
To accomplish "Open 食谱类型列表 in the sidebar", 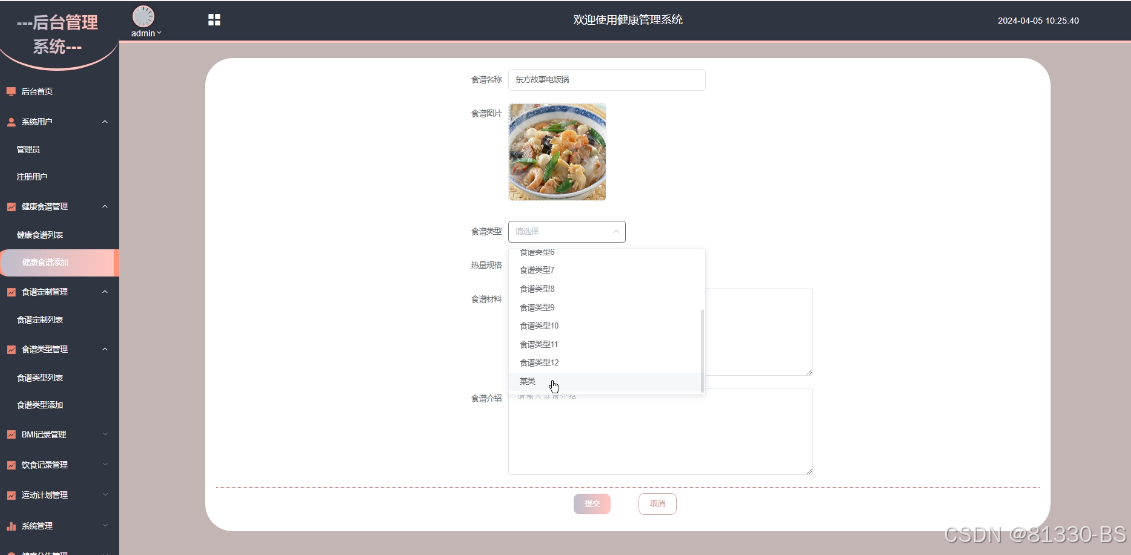I will click(x=40, y=377).
